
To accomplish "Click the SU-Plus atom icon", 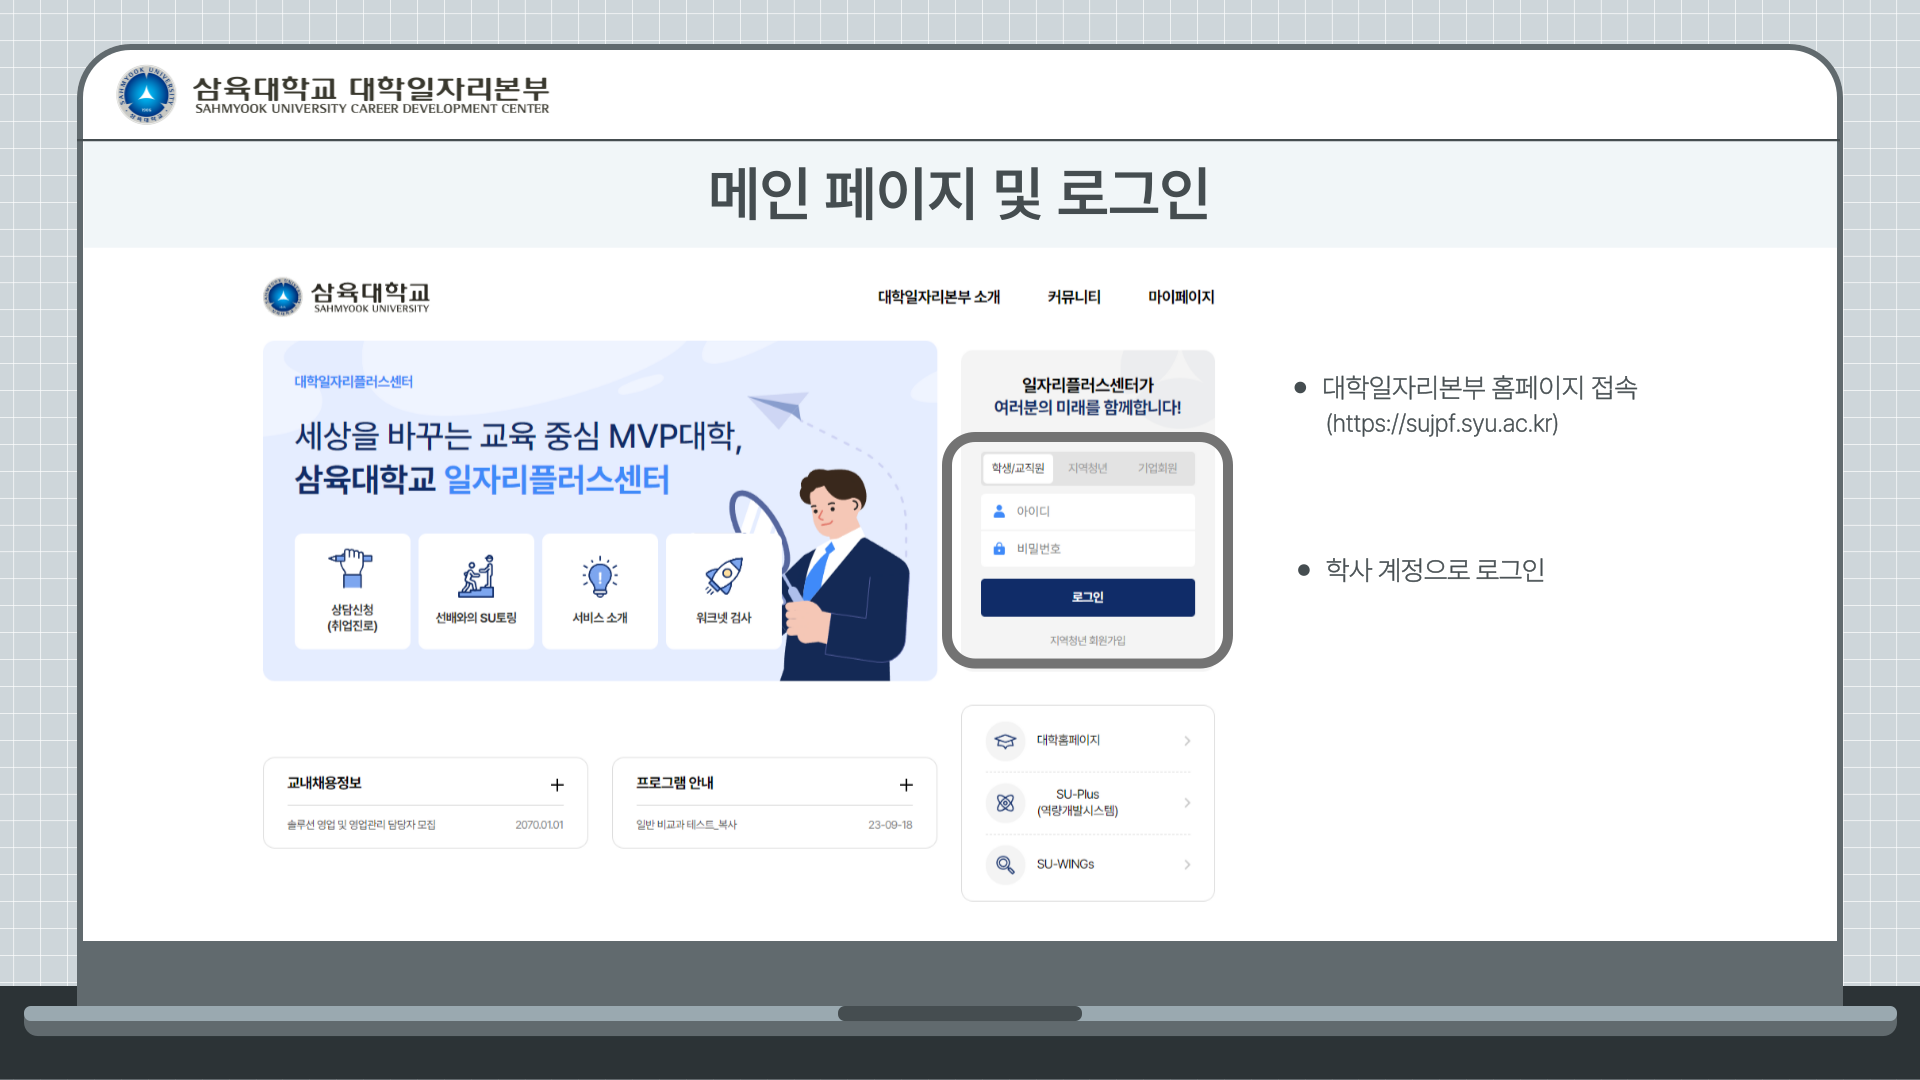I will (1005, 803).
